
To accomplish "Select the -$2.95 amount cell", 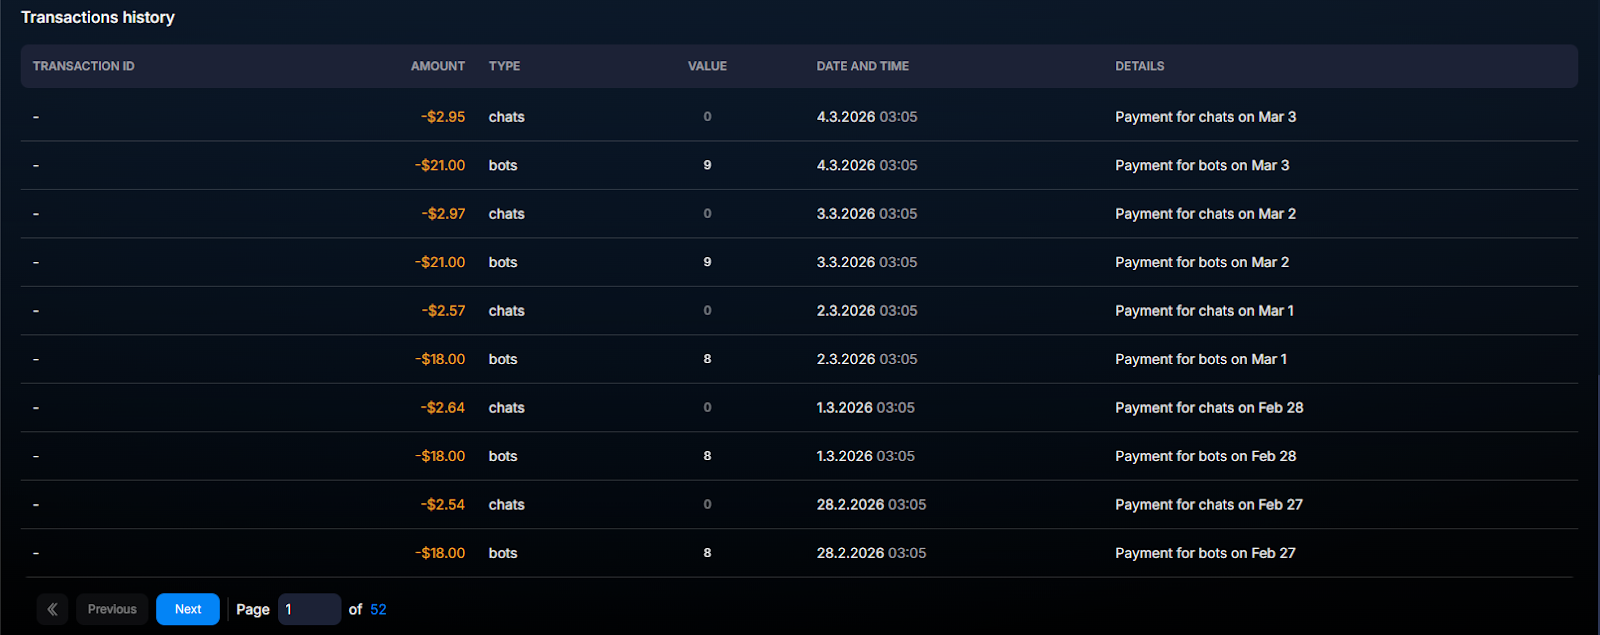I will (x=443, y=117).
